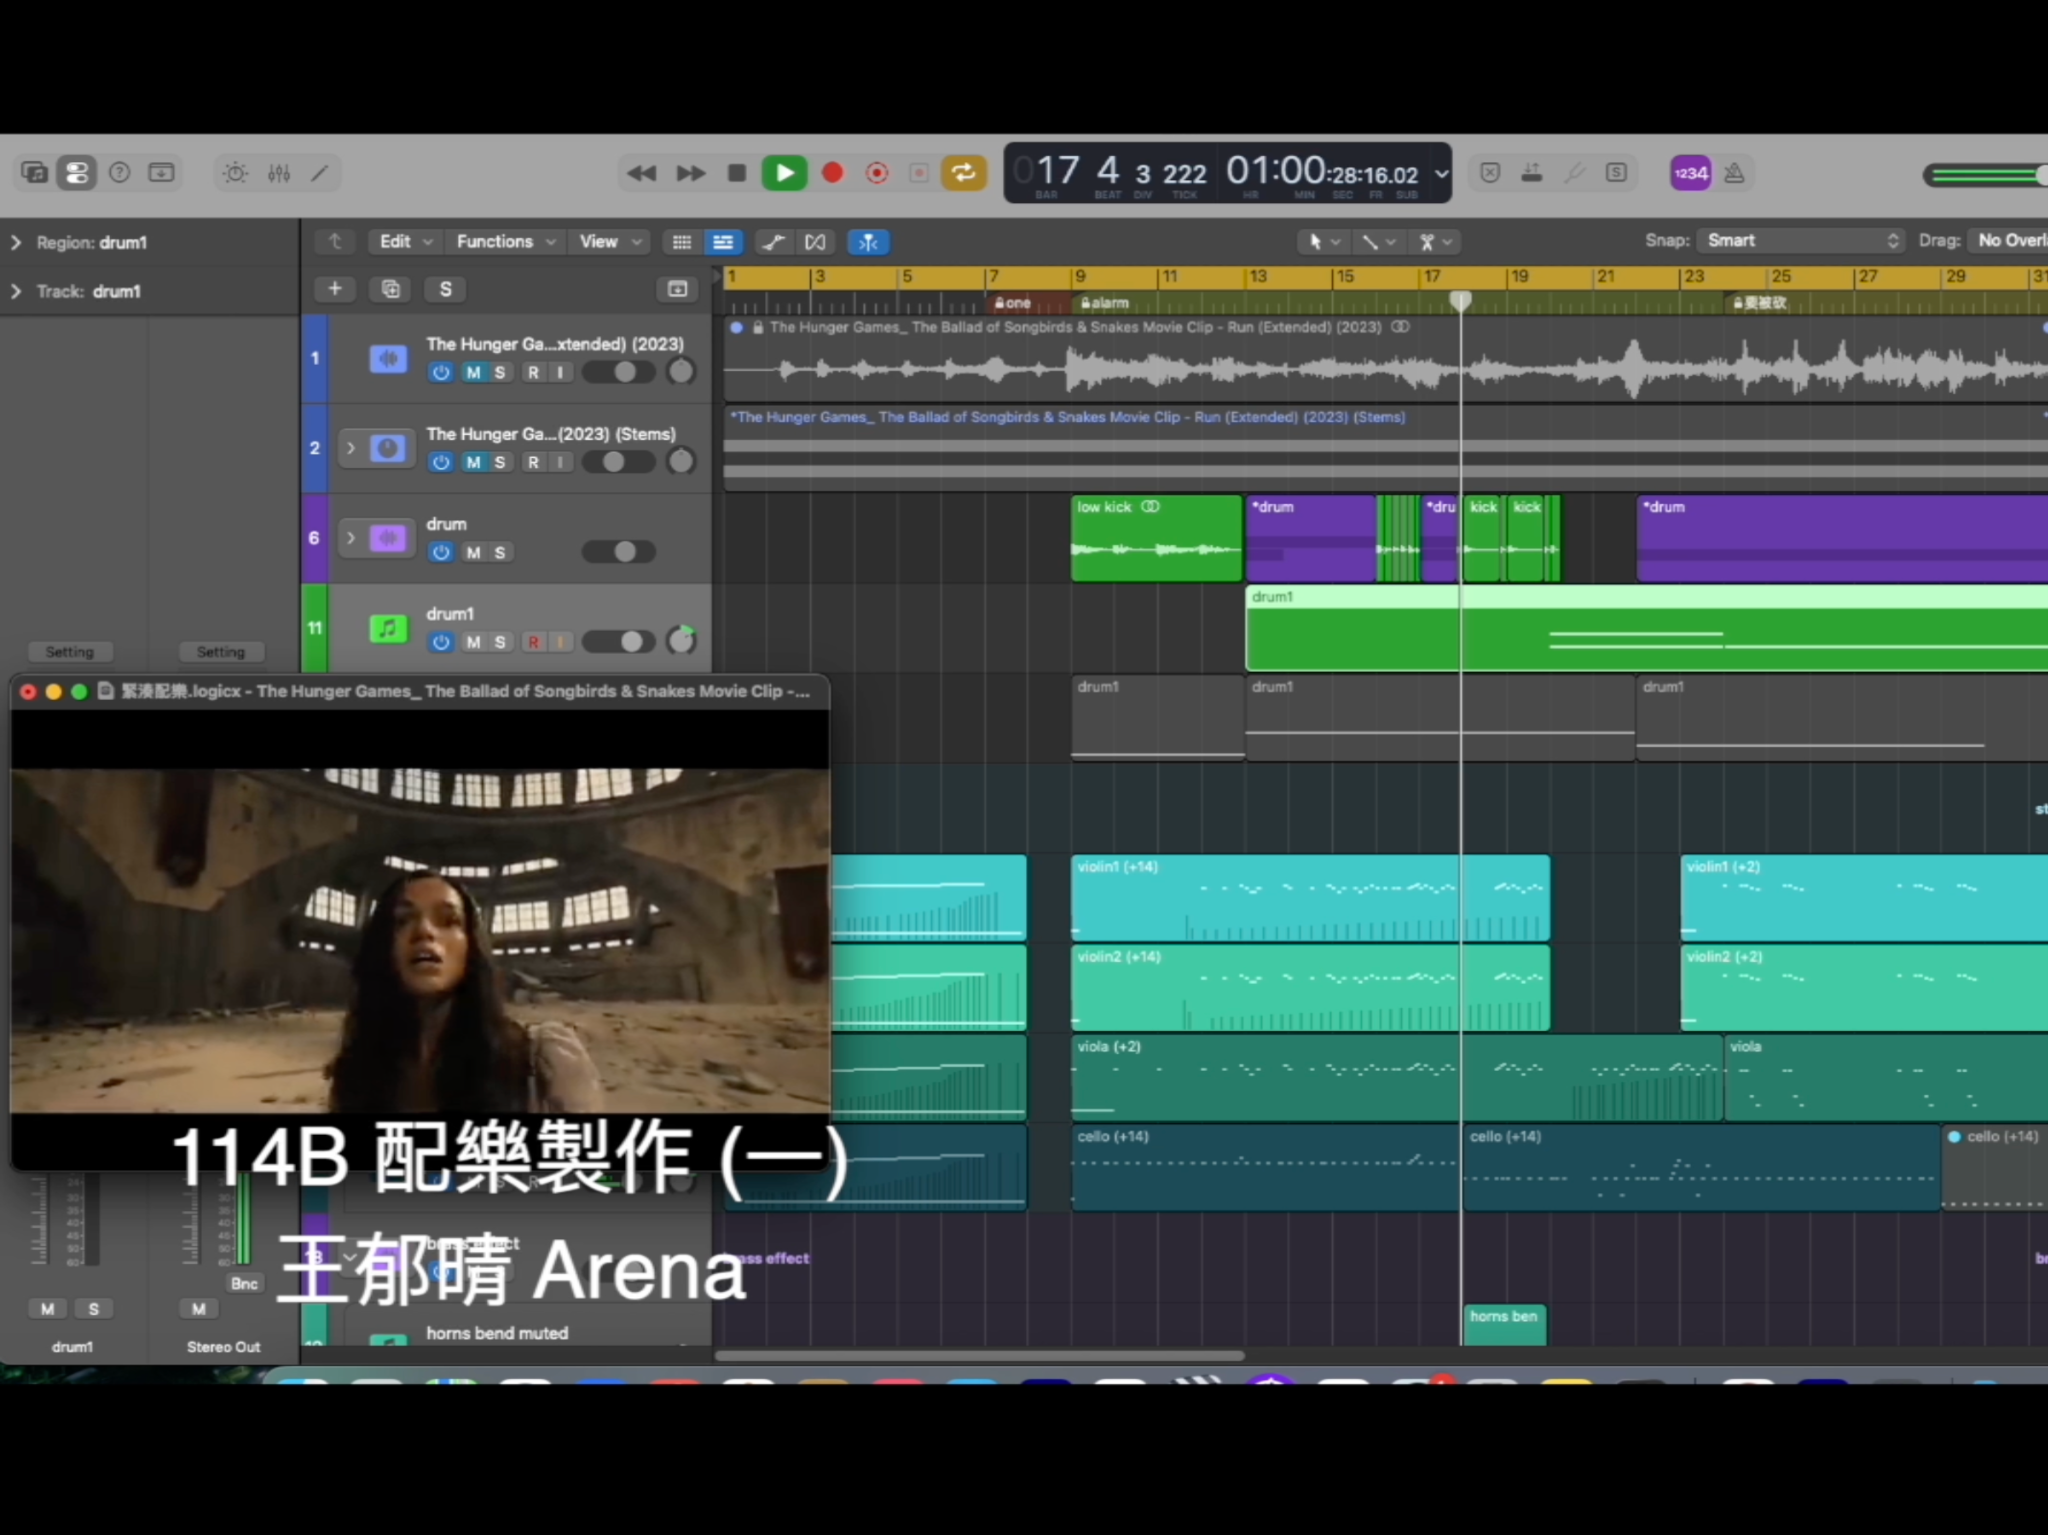Switch to grid view icon
Screen dimensions: 2048x1535
click(x=682, y=242)
